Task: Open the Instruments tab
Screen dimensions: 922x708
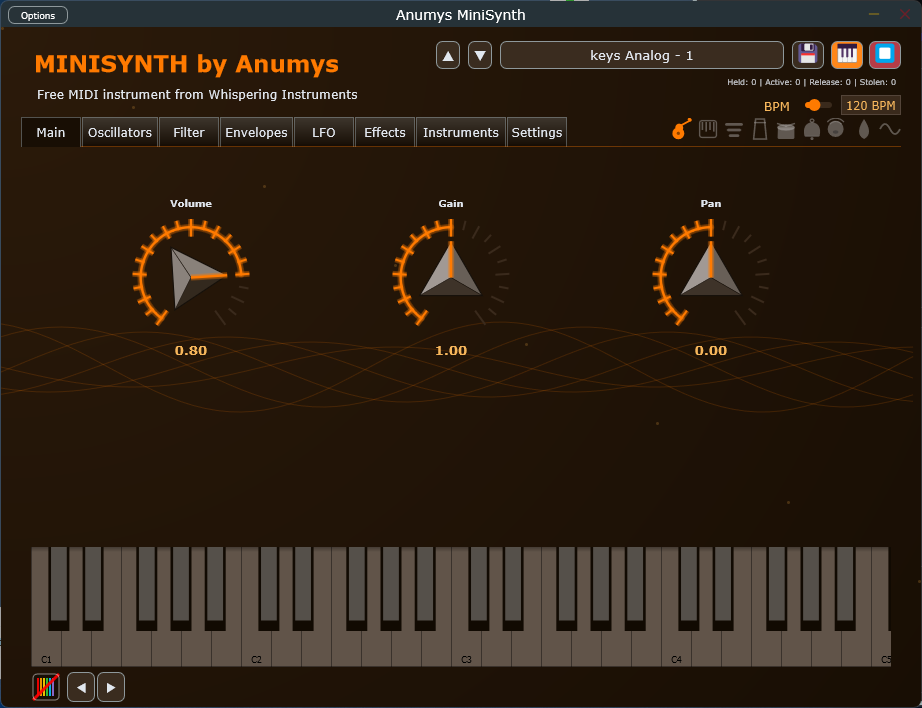Action: point(461,132)
